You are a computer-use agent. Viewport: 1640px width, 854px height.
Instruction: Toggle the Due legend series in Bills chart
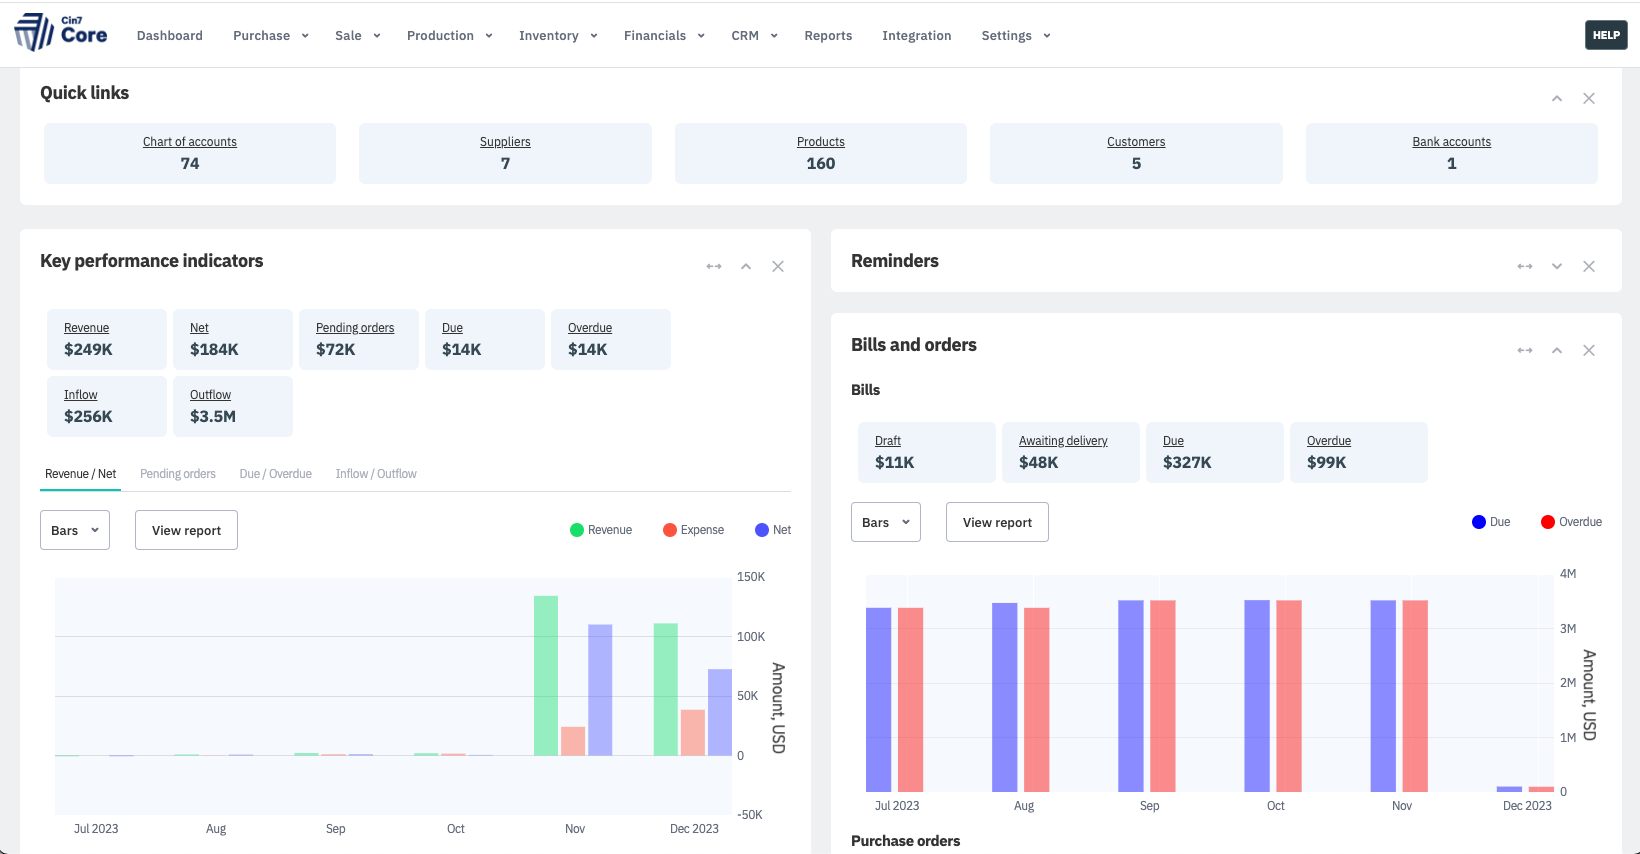click(x=1491, y=522)
